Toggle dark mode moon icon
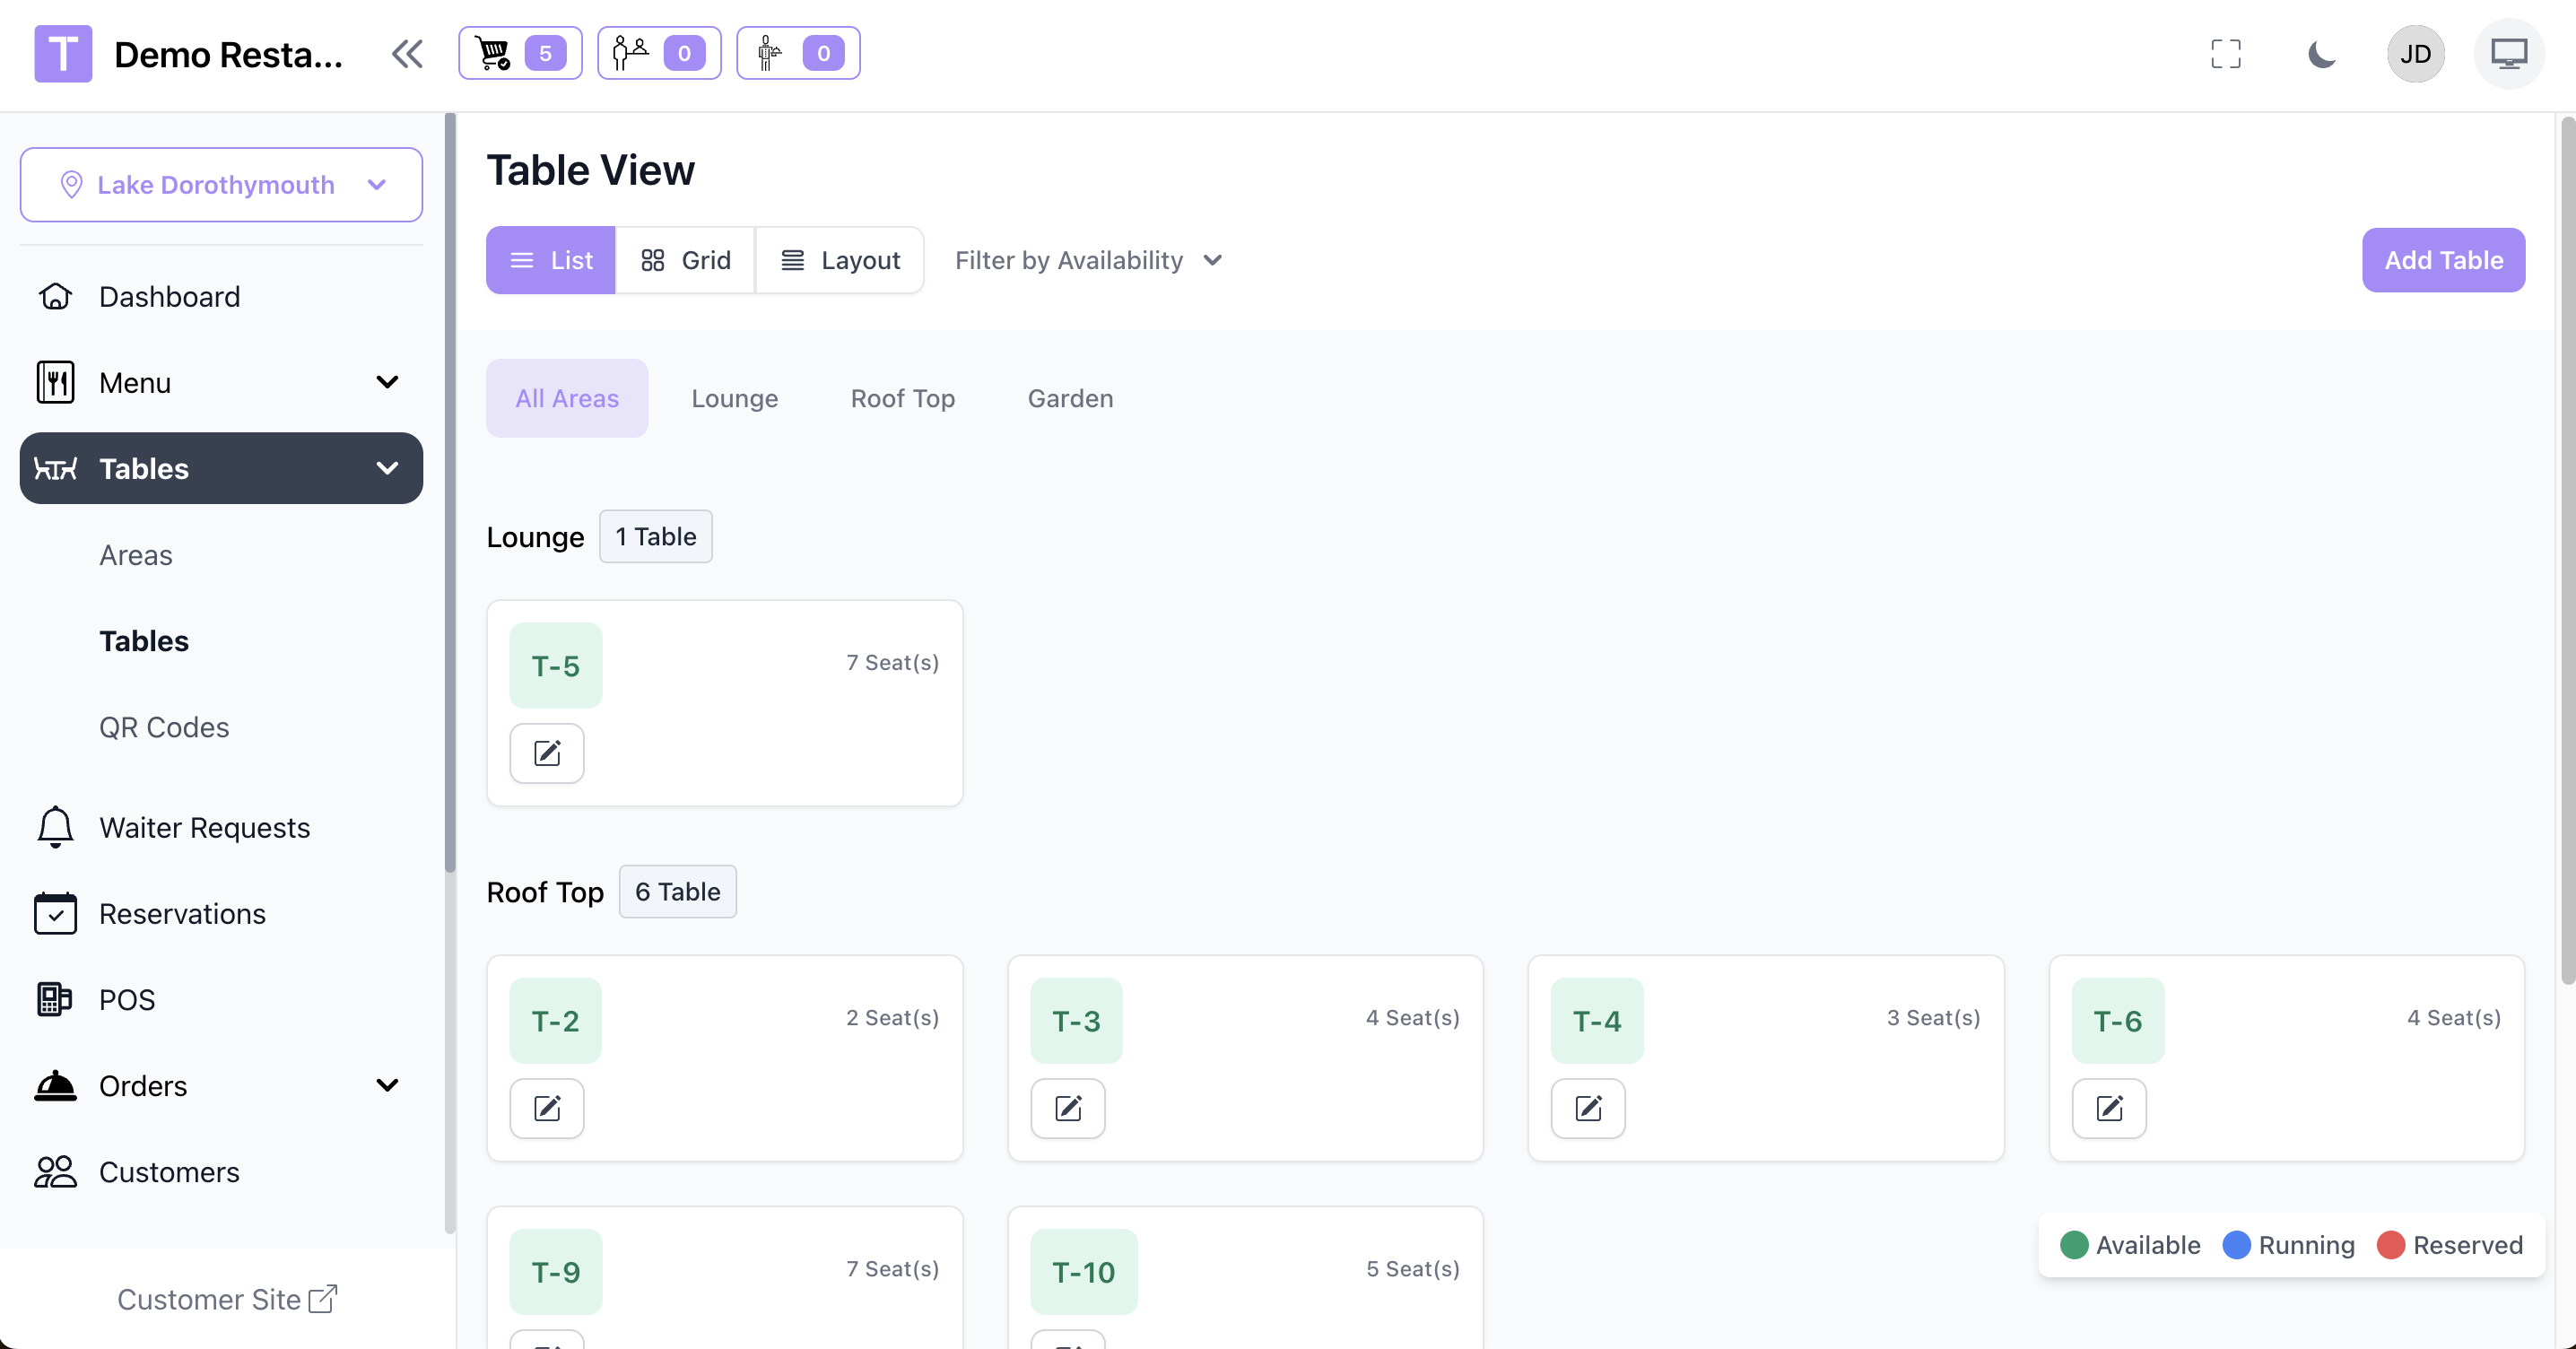Viewport: 2576px width, 1349px height. coord(2321,53)
